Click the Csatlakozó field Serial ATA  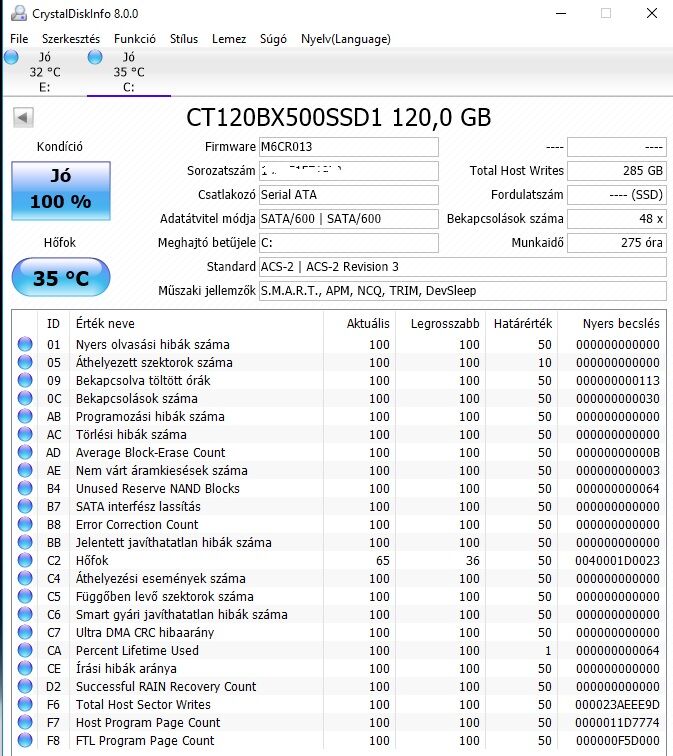[349, 195]
